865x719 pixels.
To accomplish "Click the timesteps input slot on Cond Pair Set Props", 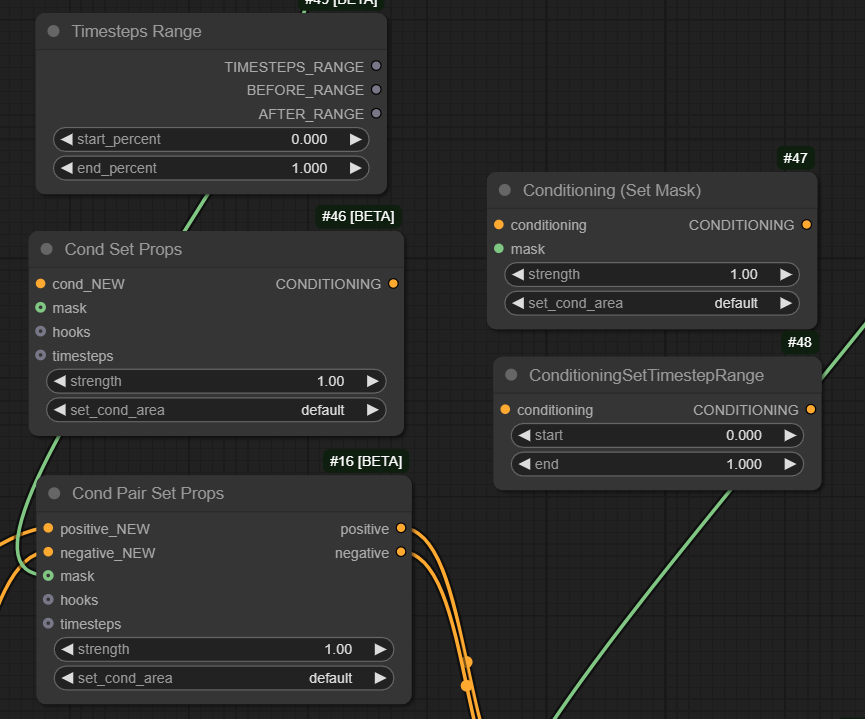I will click(48, 623).
